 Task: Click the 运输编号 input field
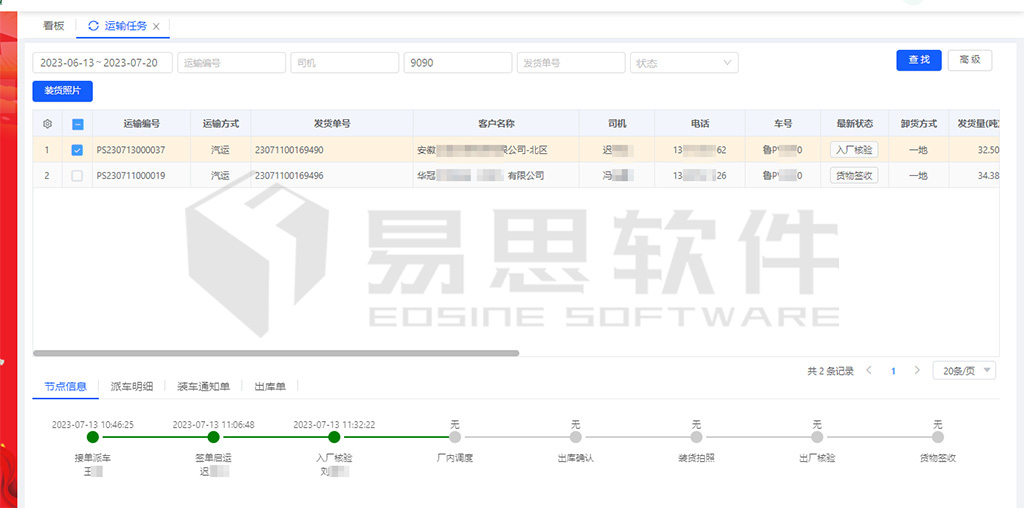coord(231,63)
